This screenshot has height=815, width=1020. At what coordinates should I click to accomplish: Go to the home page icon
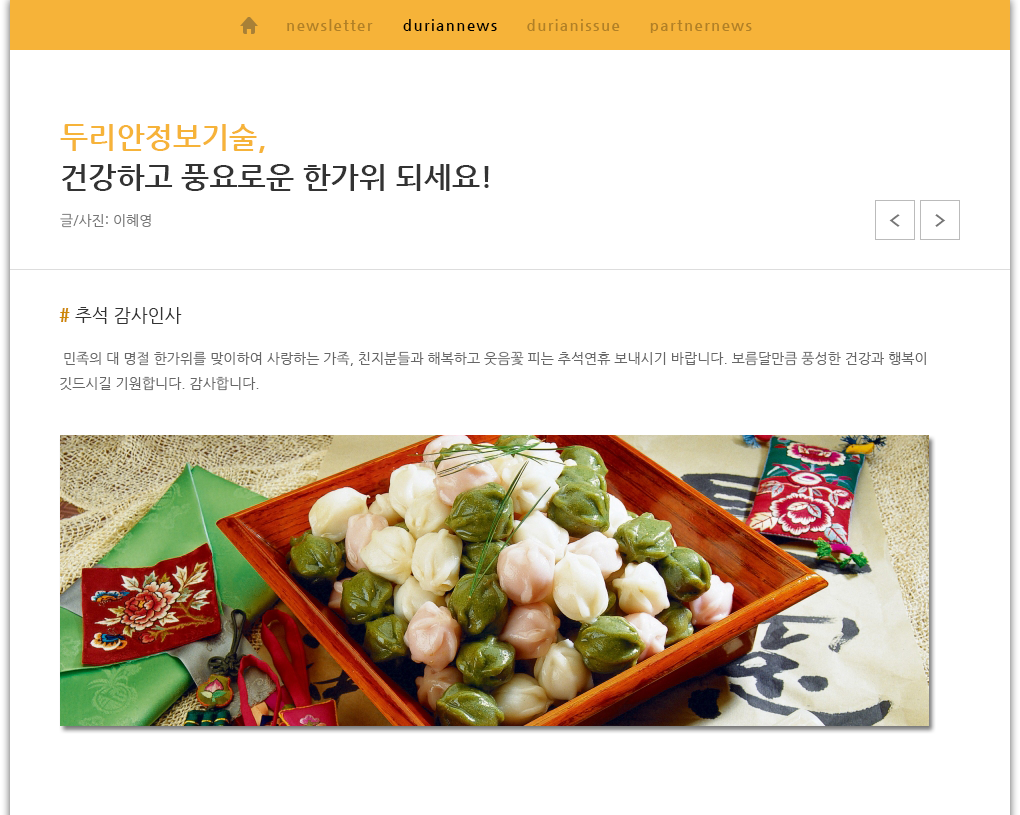[x=248, y=26]
